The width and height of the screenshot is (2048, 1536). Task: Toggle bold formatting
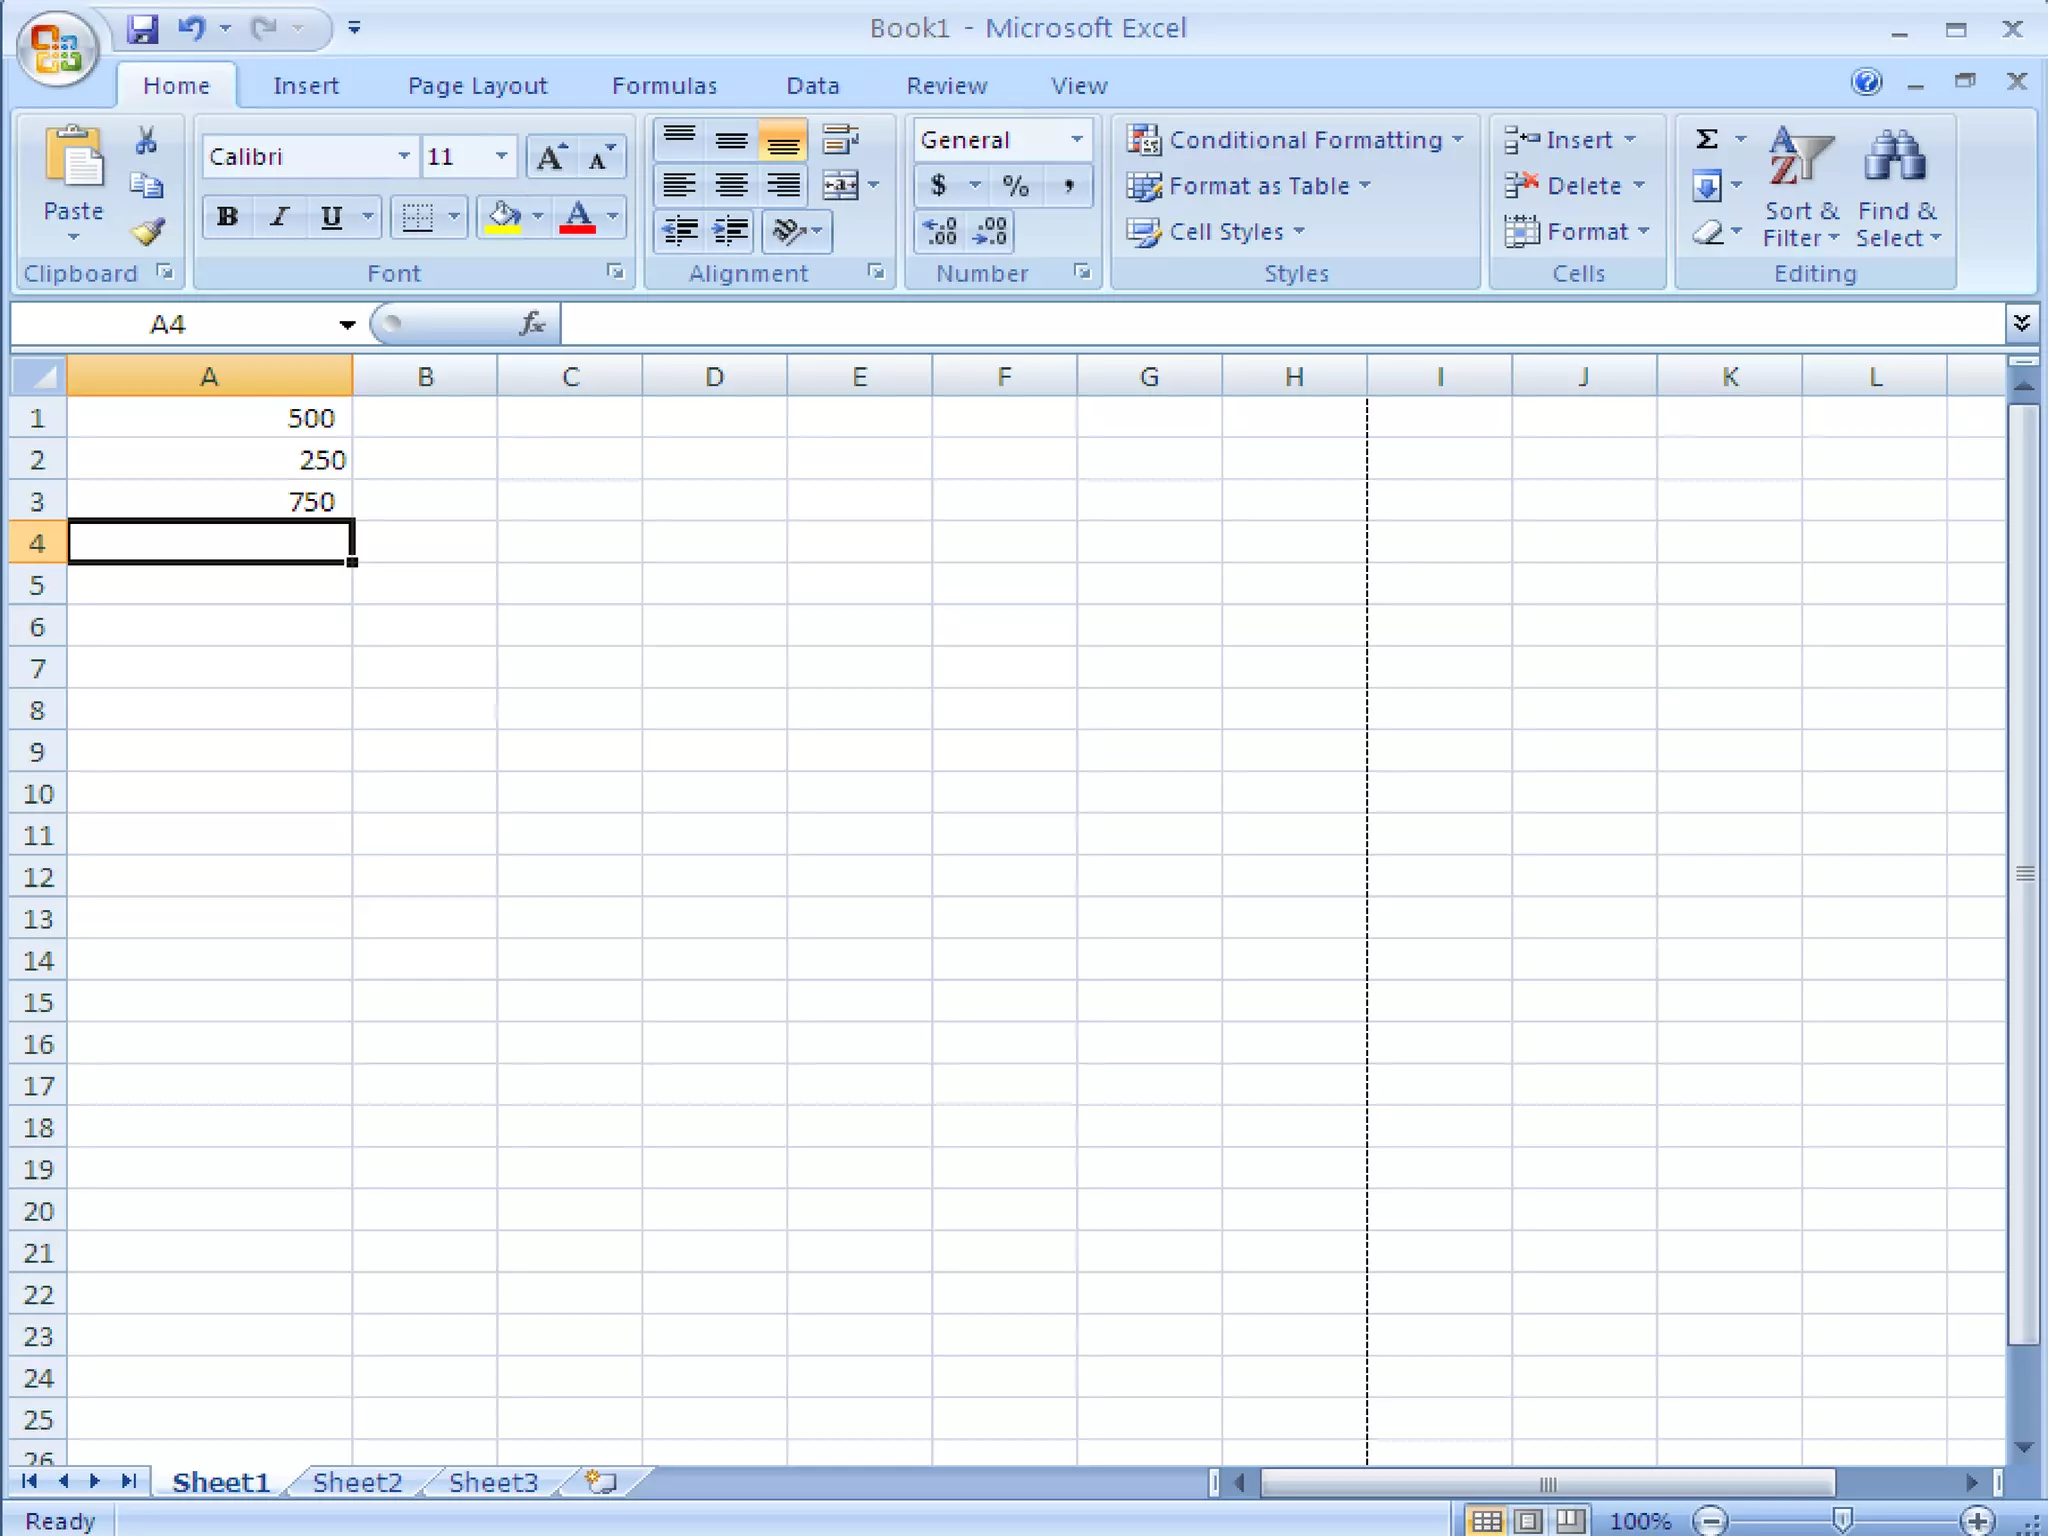228,217
